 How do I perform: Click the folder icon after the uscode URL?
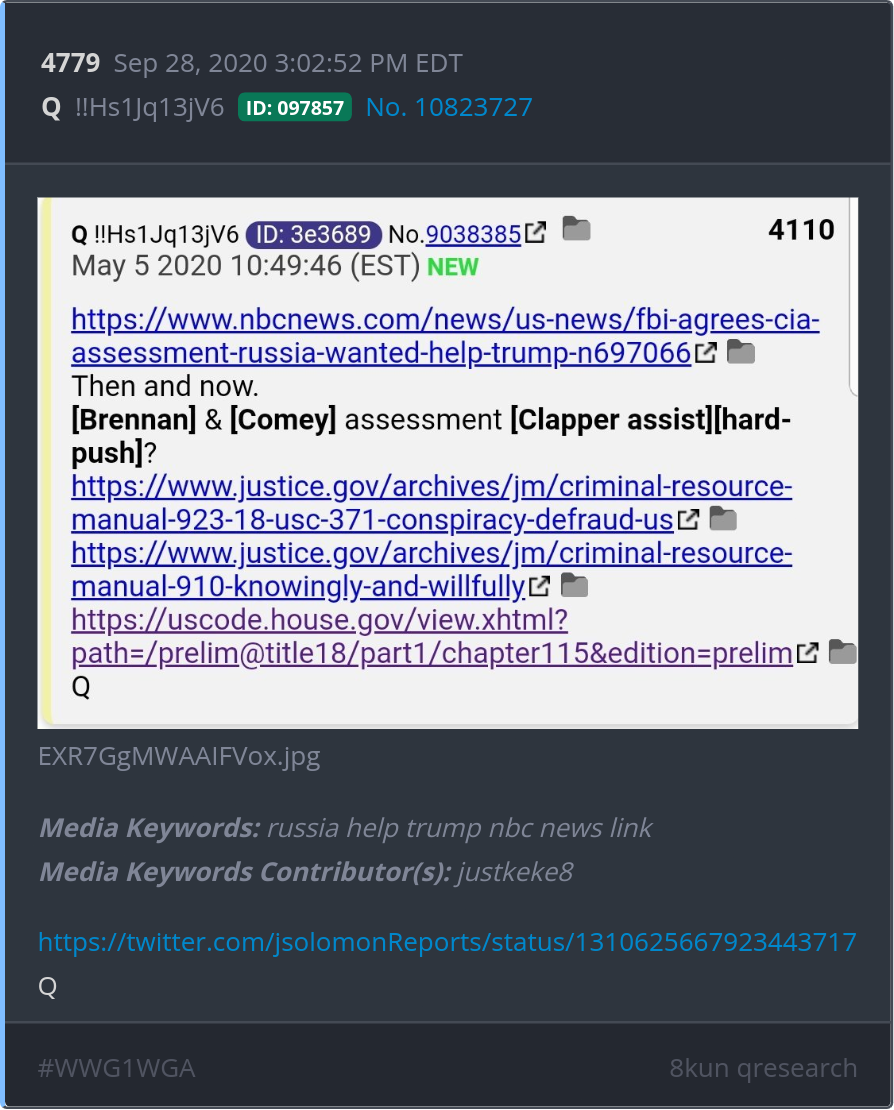(842, 652)
